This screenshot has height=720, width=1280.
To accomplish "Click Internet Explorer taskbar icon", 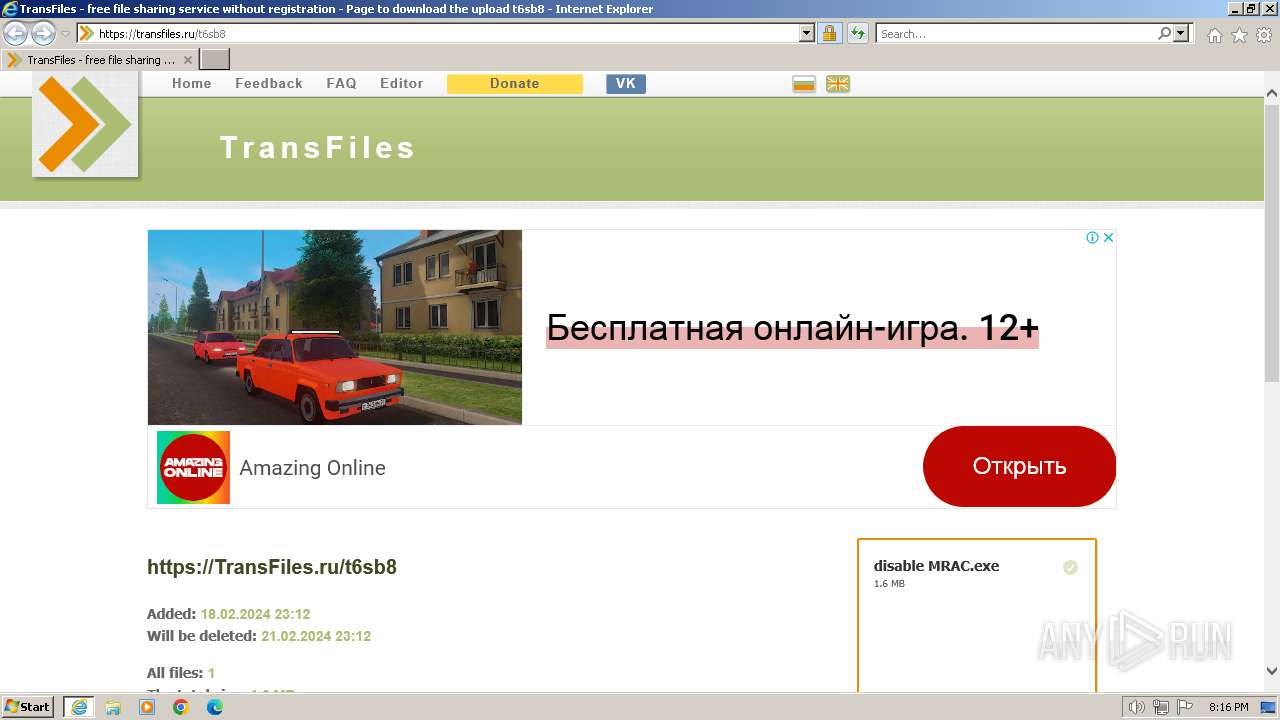I will point(79,707).
